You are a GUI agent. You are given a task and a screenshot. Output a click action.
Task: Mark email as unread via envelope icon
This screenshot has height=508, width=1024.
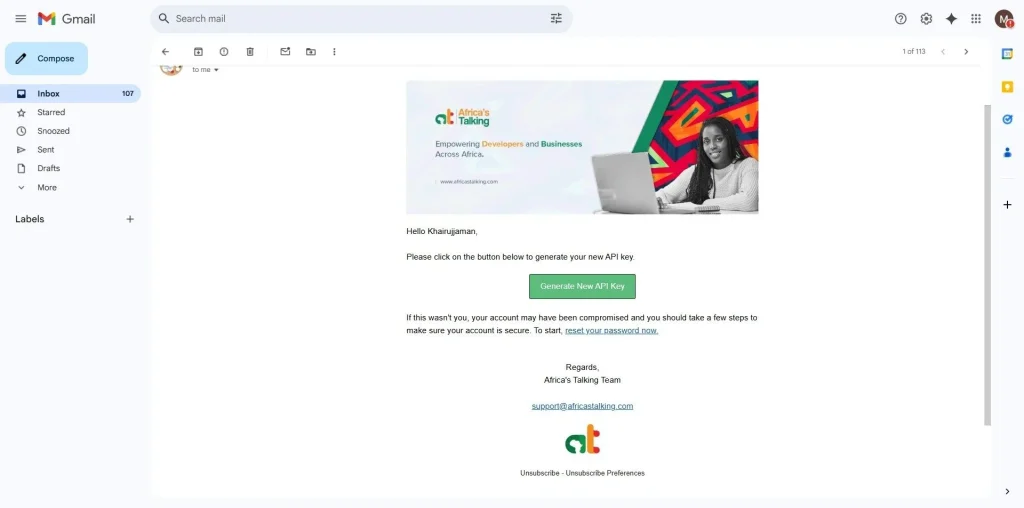285,52
